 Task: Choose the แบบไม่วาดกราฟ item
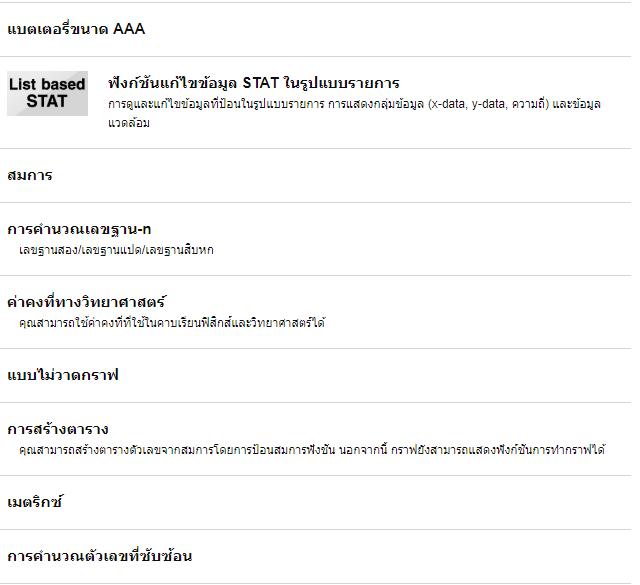[63, 375]
